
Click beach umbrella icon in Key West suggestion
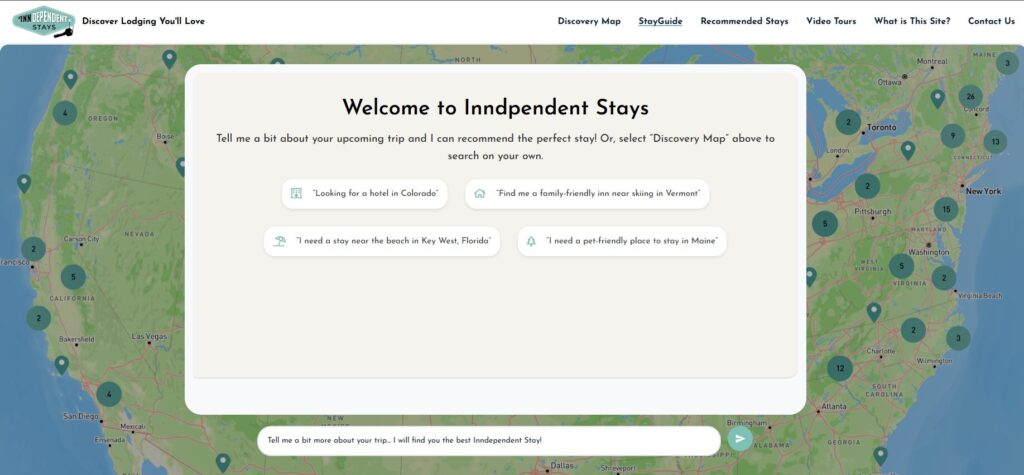(x=280, y=241)
